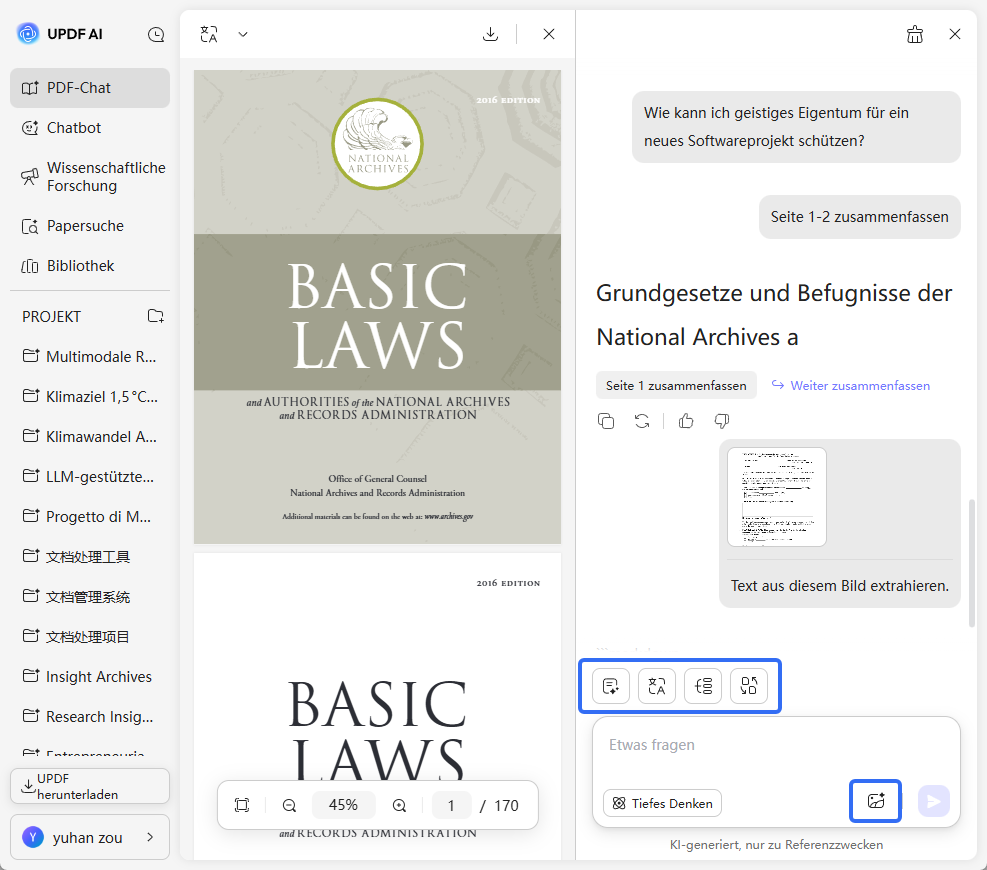Open the Bibliothek

point(90,266)
